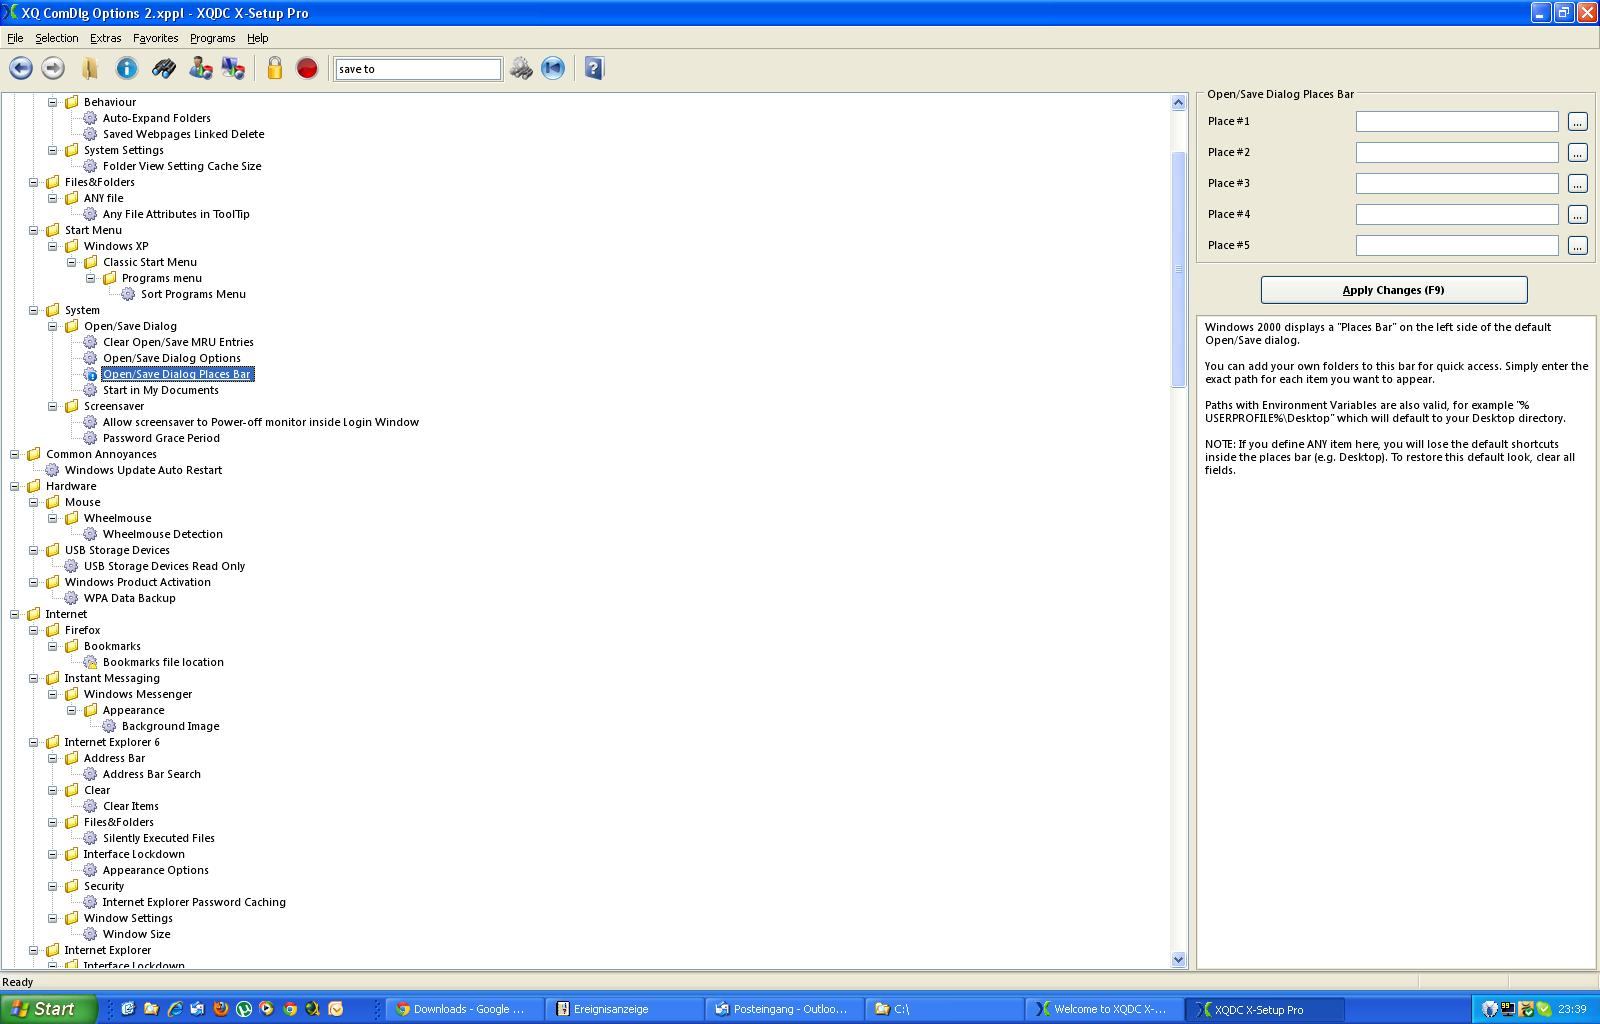Viewport: 1600px width, 1024px height.
Task: Click Bookmarks file location item icon
Action: (90, 662)
